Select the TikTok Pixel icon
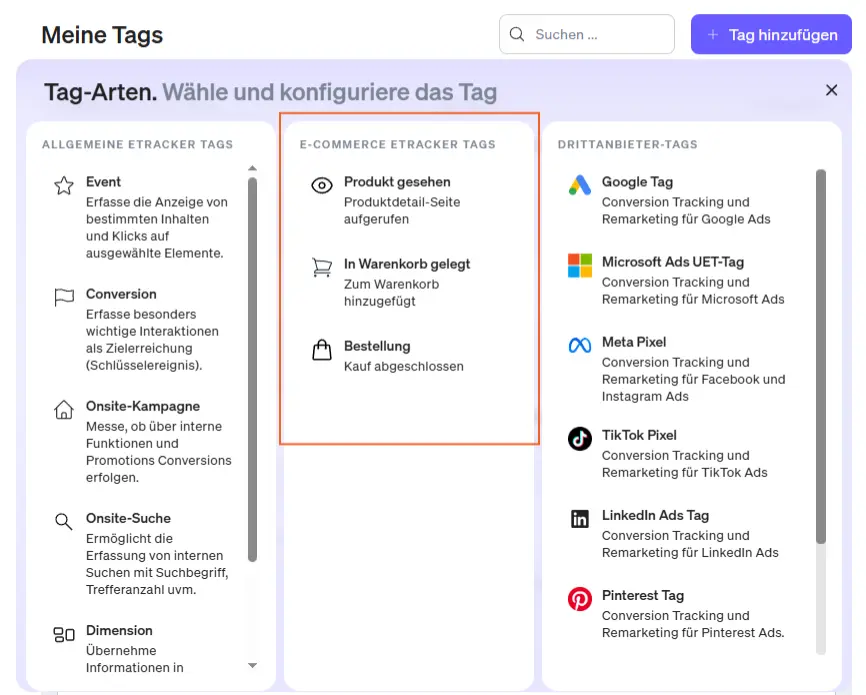Image resolution: width=866 pixels, height=695 pixels. pyautogui.click(x=579, y=438)
